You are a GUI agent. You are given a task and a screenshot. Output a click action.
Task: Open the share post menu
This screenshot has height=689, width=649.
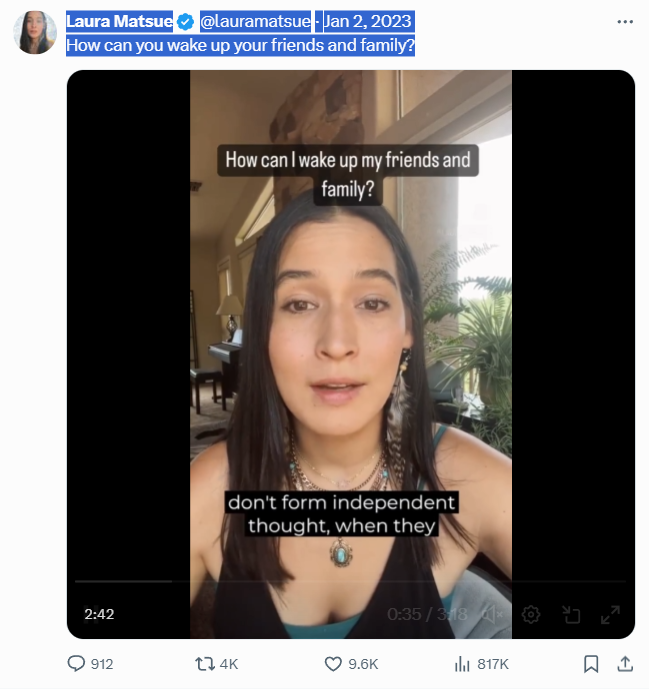tap(625, 664)
